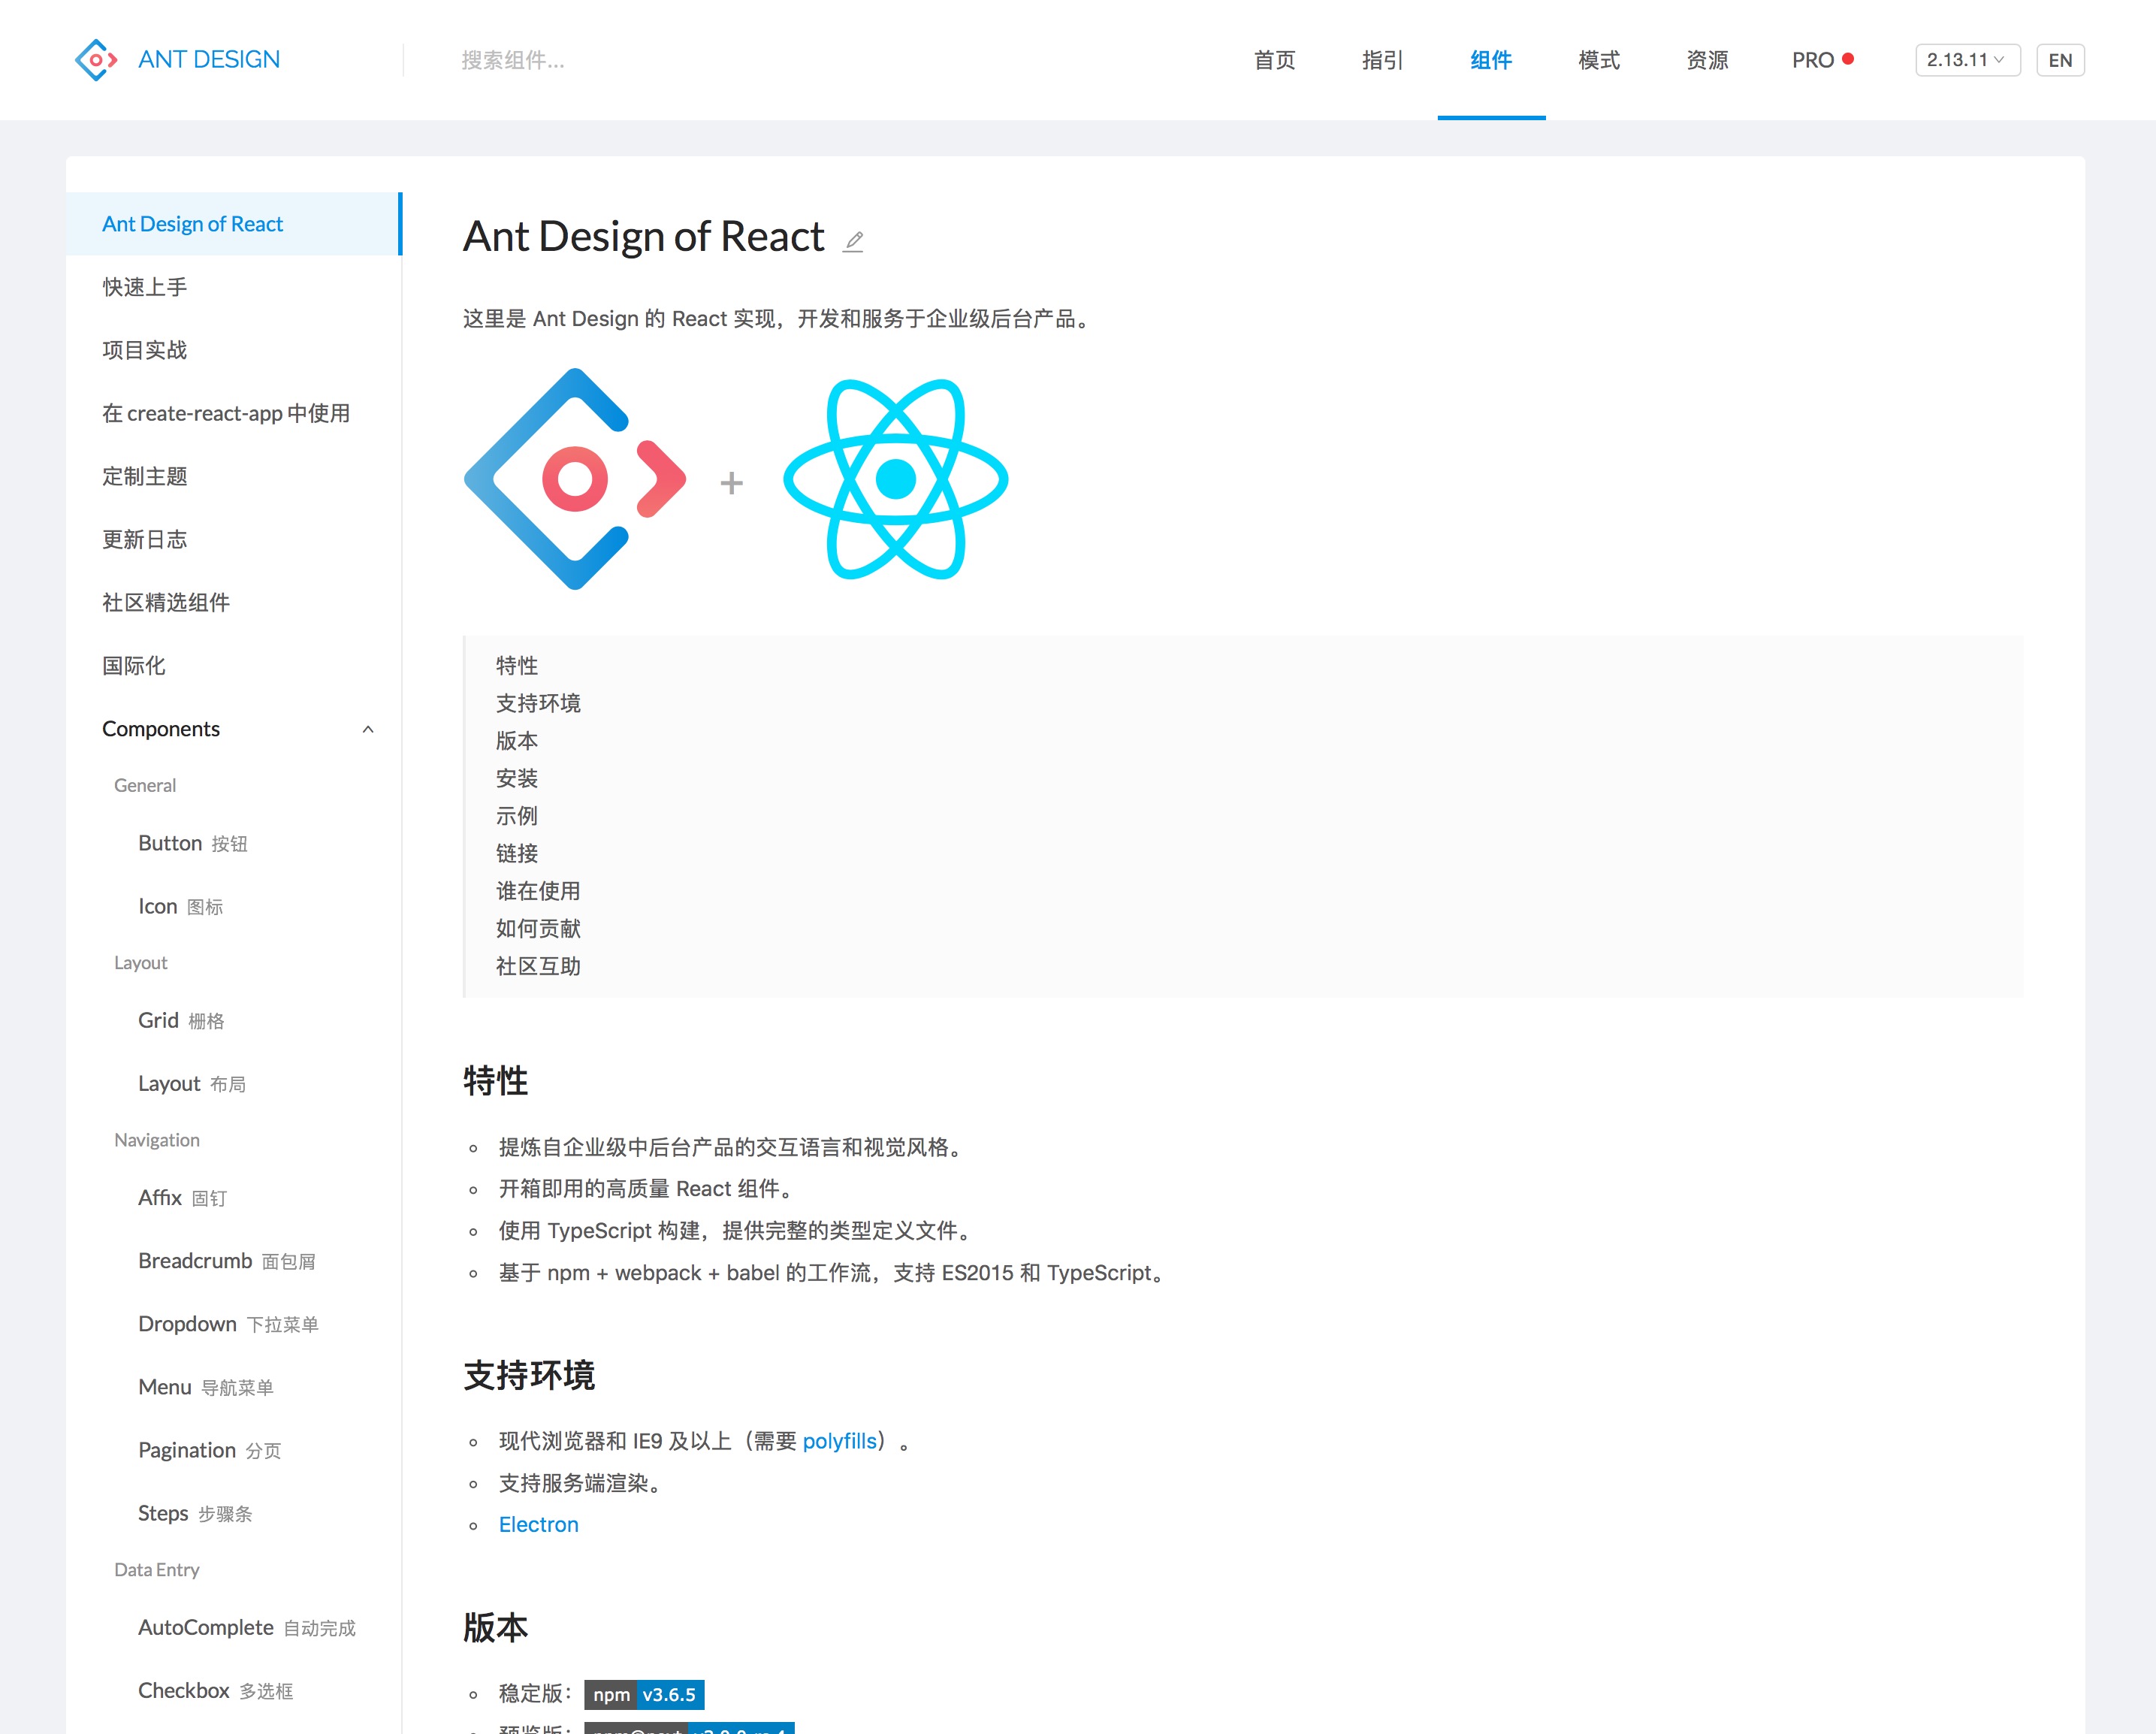Select the 组件 nav tab
Viewport: 2156px width, 1734px height.
1491,60
